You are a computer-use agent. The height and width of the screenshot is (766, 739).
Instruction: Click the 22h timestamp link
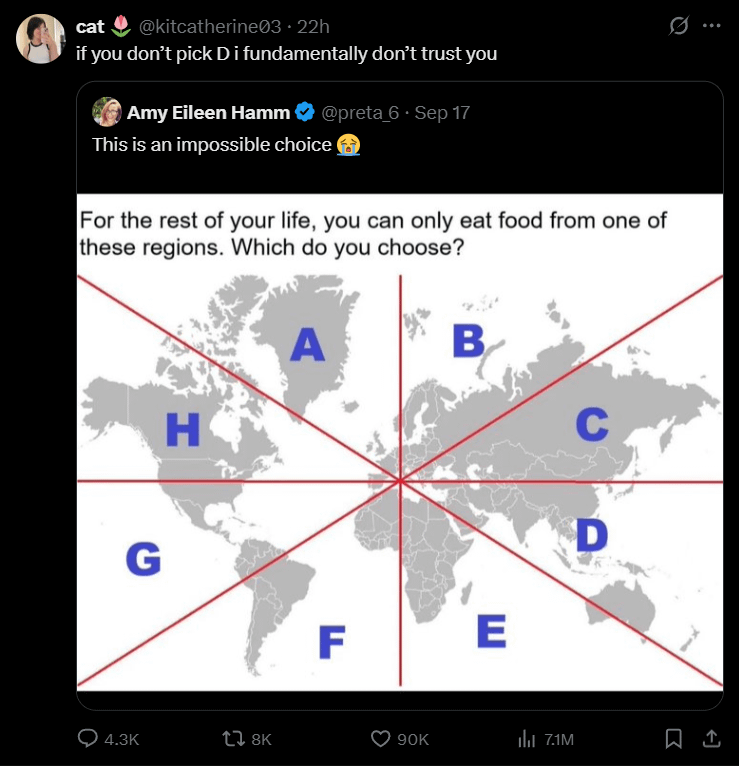[313, 26]
